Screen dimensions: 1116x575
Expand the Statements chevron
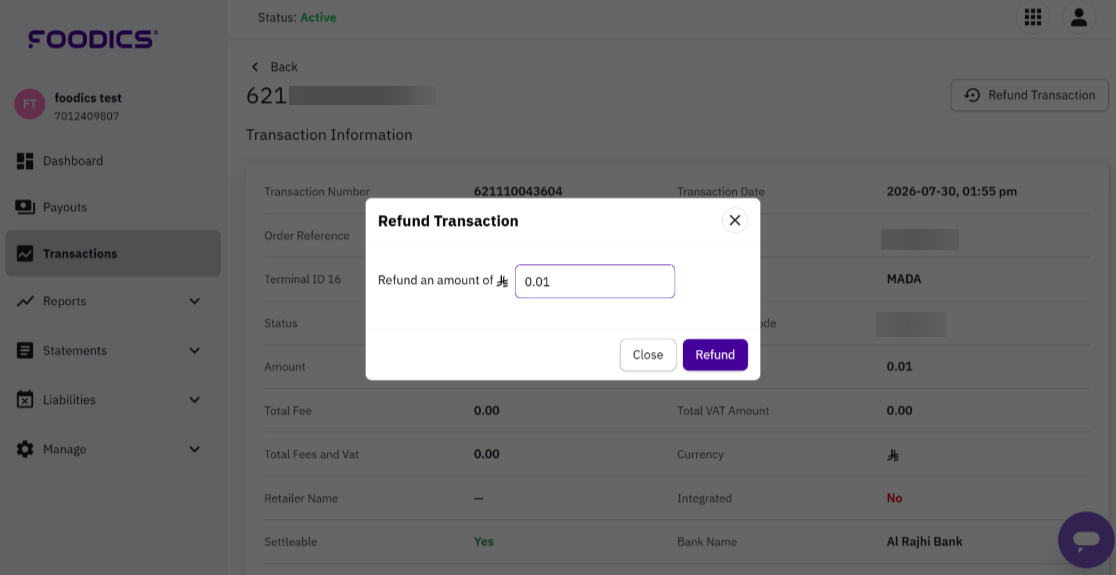(x=194, y=350)
